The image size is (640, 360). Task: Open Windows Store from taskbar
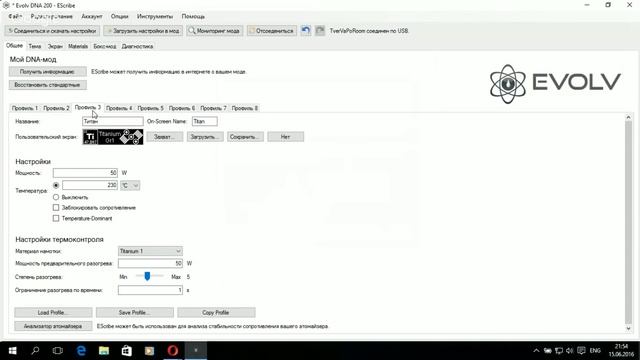[127, 351]
